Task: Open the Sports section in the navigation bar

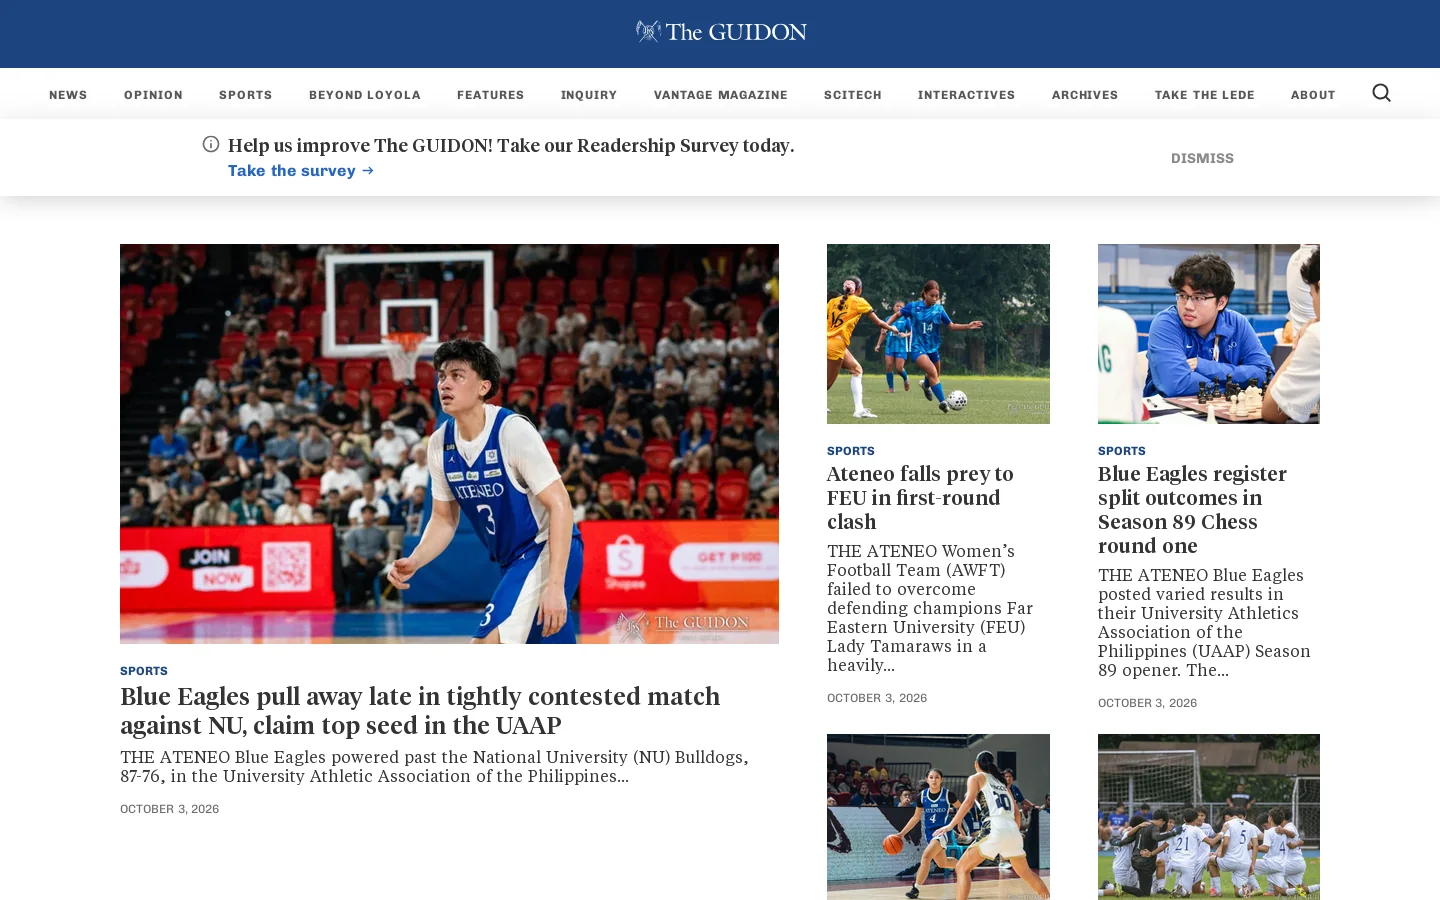Action: pos(246,95)
